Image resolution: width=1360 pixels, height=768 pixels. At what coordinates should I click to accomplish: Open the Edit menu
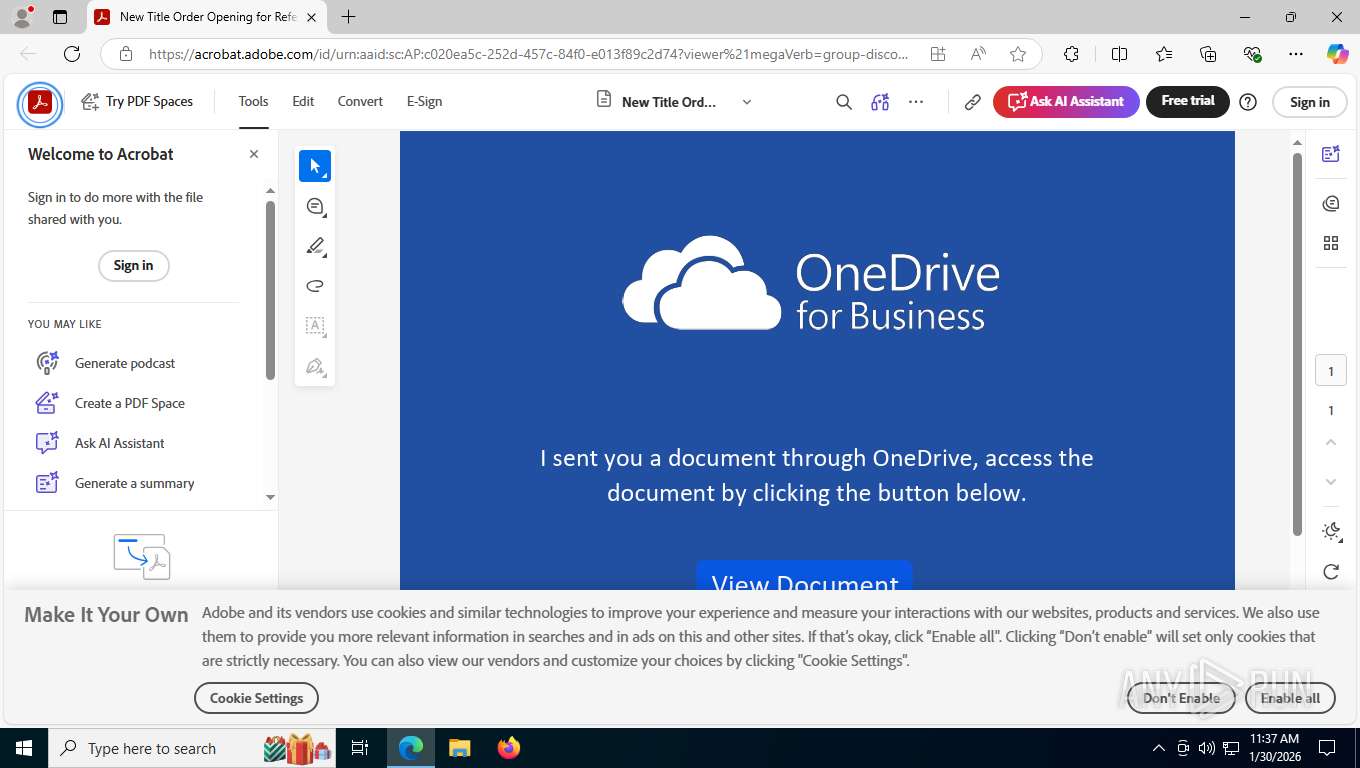[x=303, y=101]
